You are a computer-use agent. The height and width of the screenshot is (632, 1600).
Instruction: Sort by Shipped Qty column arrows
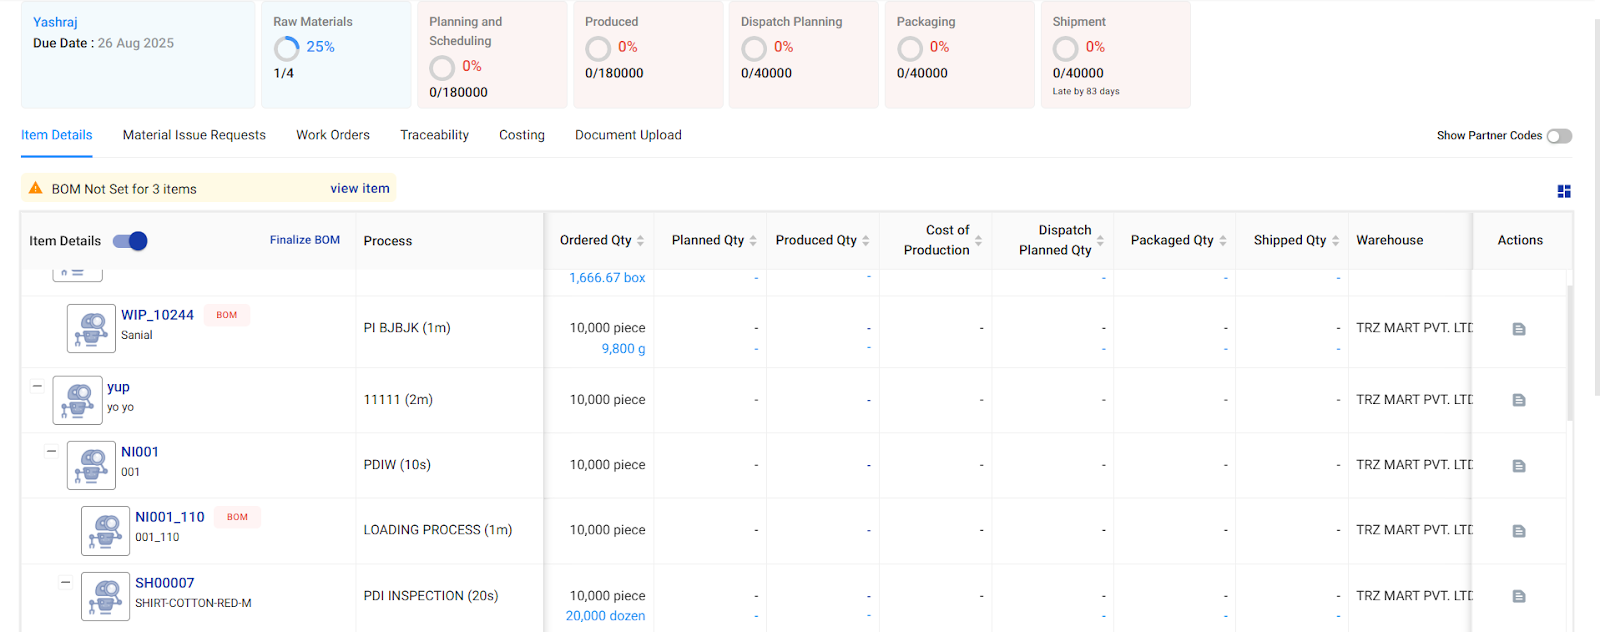point(1335,241)
